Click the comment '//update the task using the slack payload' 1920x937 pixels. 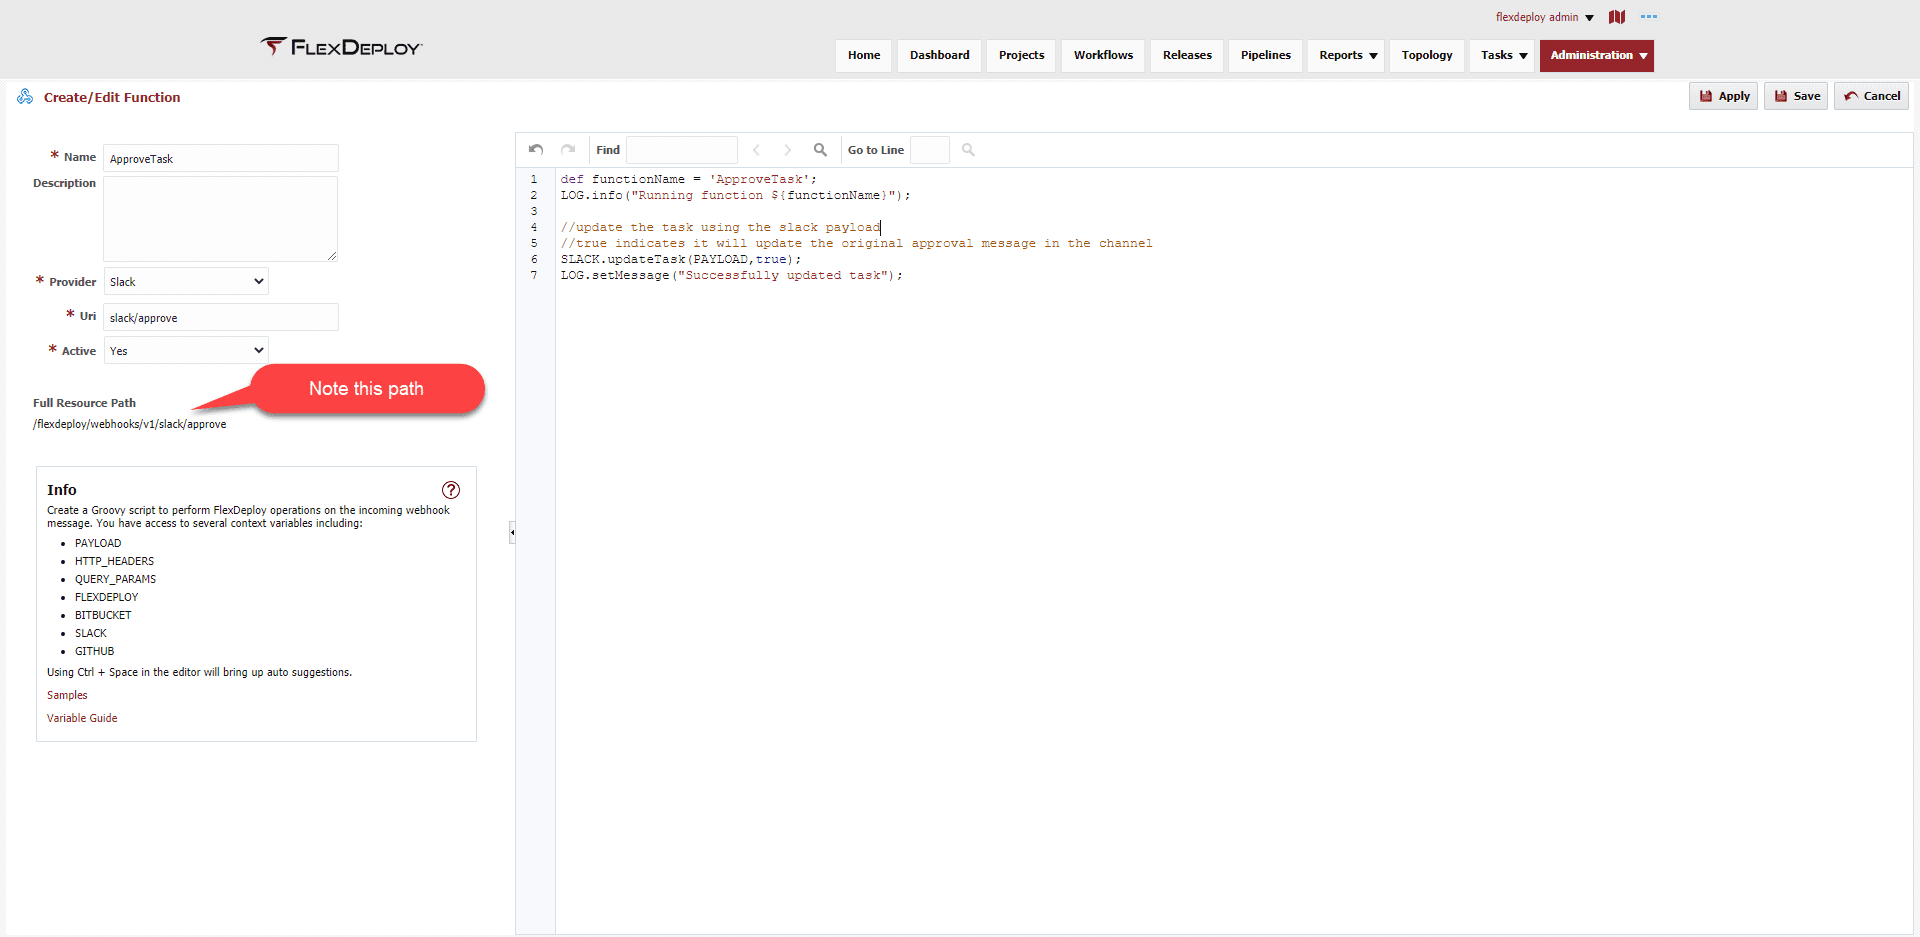click(x=721, y=228)
